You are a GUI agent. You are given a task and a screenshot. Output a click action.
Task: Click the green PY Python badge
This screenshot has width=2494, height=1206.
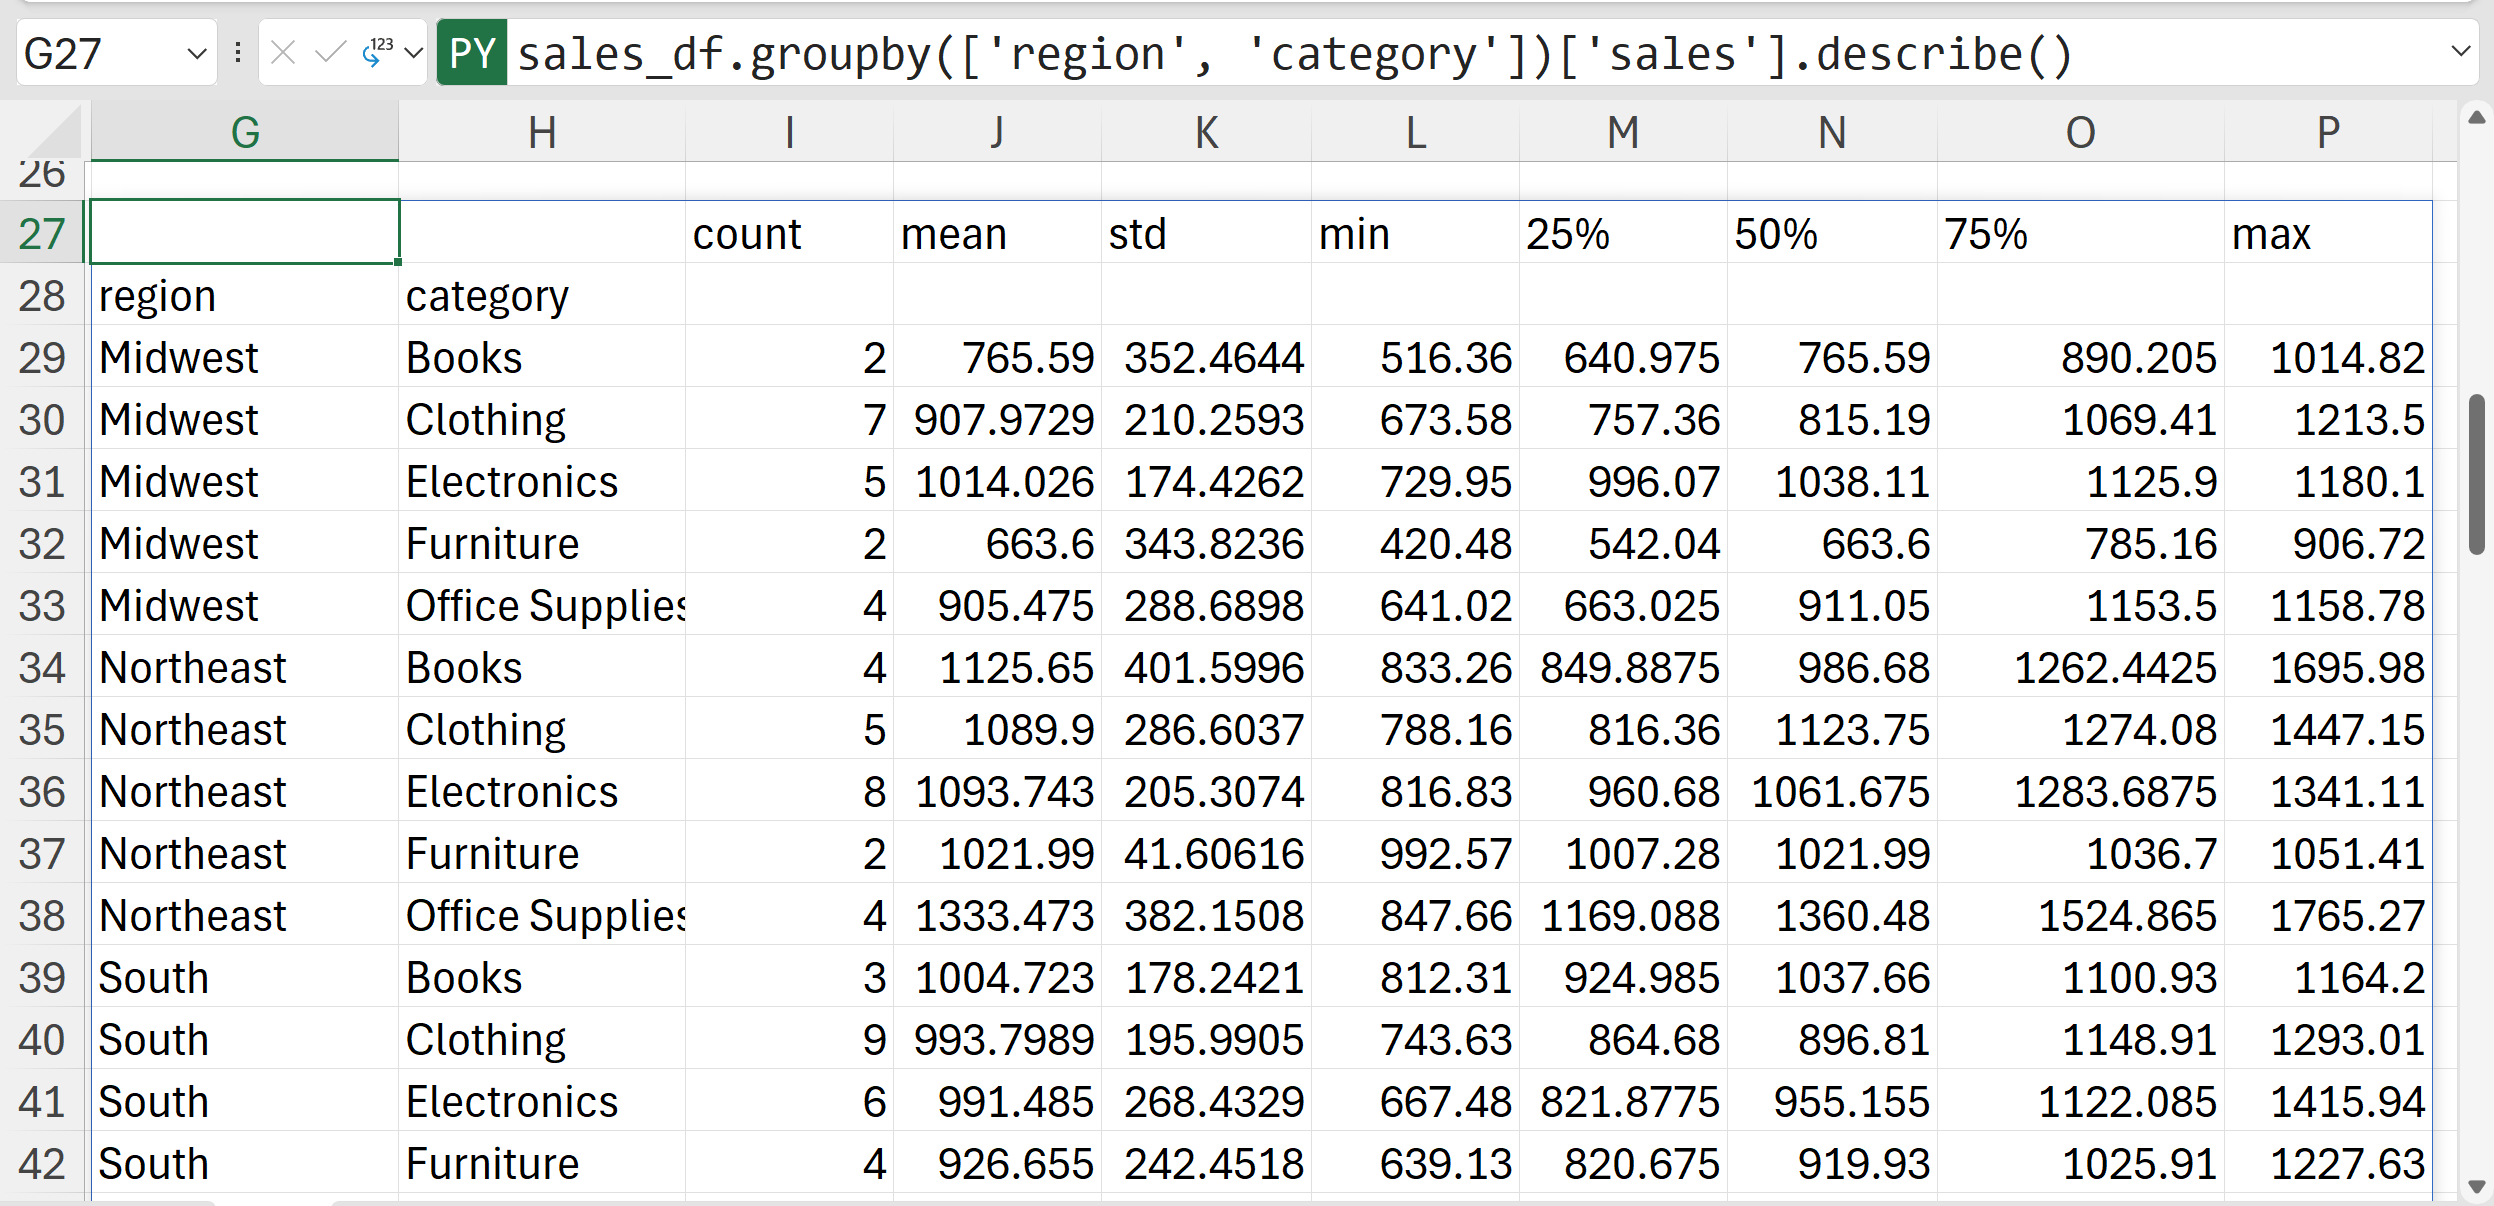coord(472,52)
